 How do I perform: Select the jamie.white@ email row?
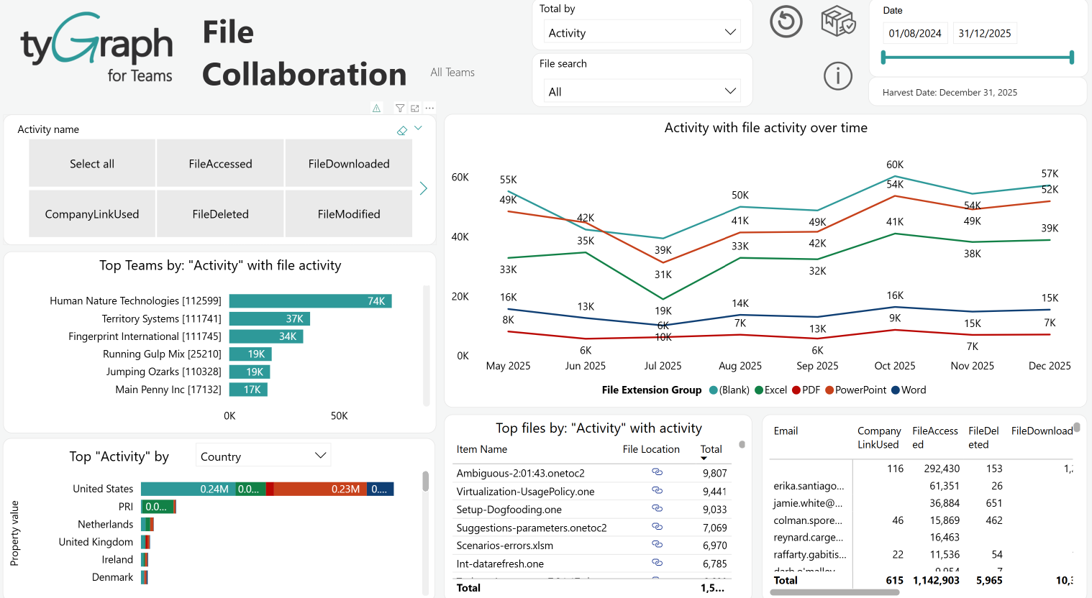point(923,503)
